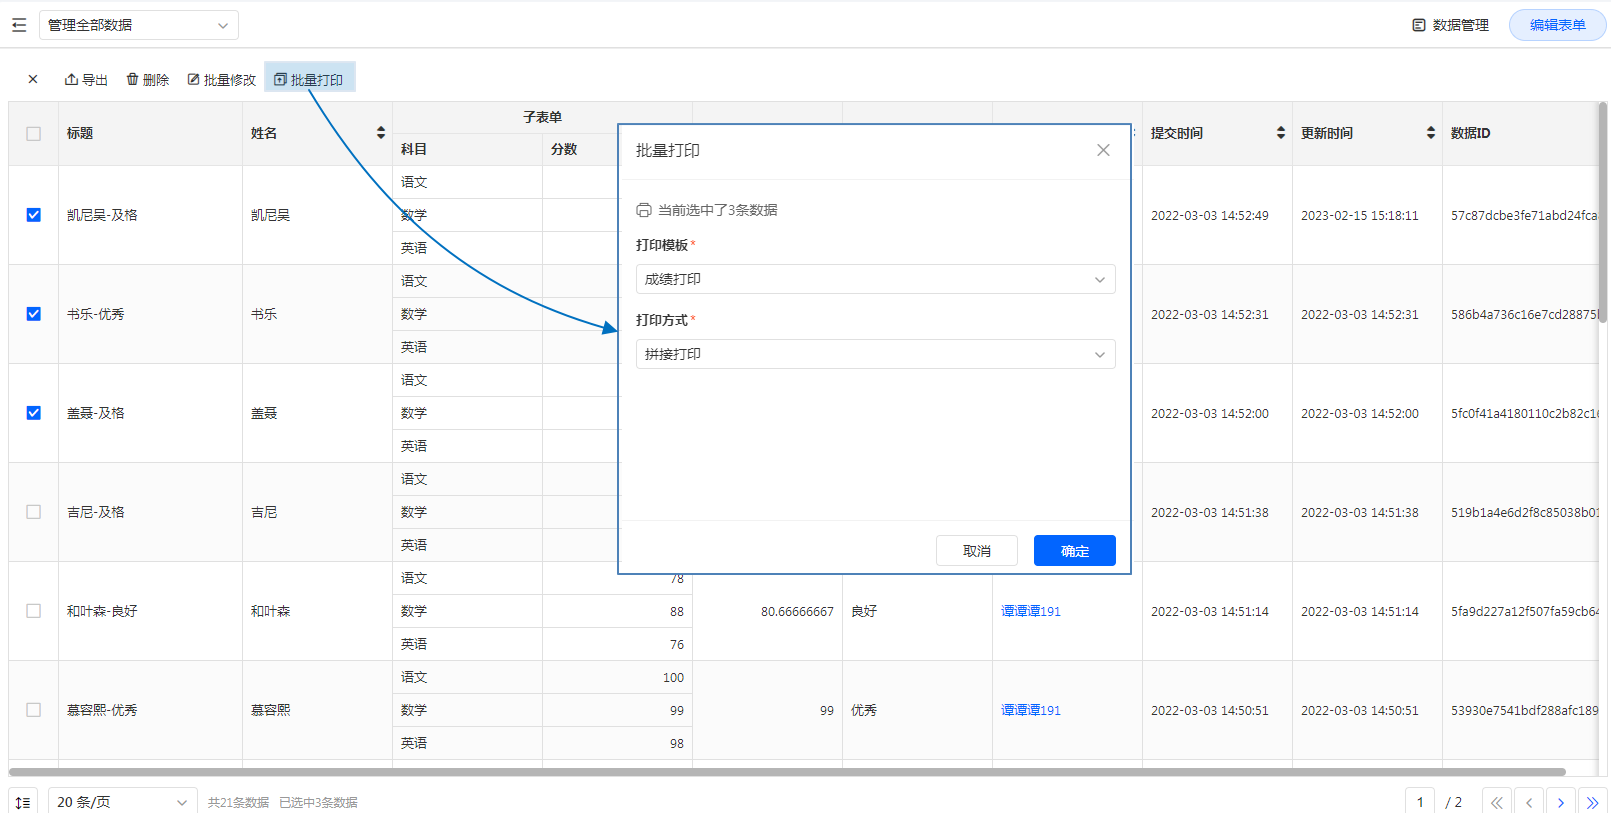The height and width of the screenshot is (813, 1611).
Task: Uncheck the 凯尼昊-及格 row checkbox
Action: coord(34,215)
